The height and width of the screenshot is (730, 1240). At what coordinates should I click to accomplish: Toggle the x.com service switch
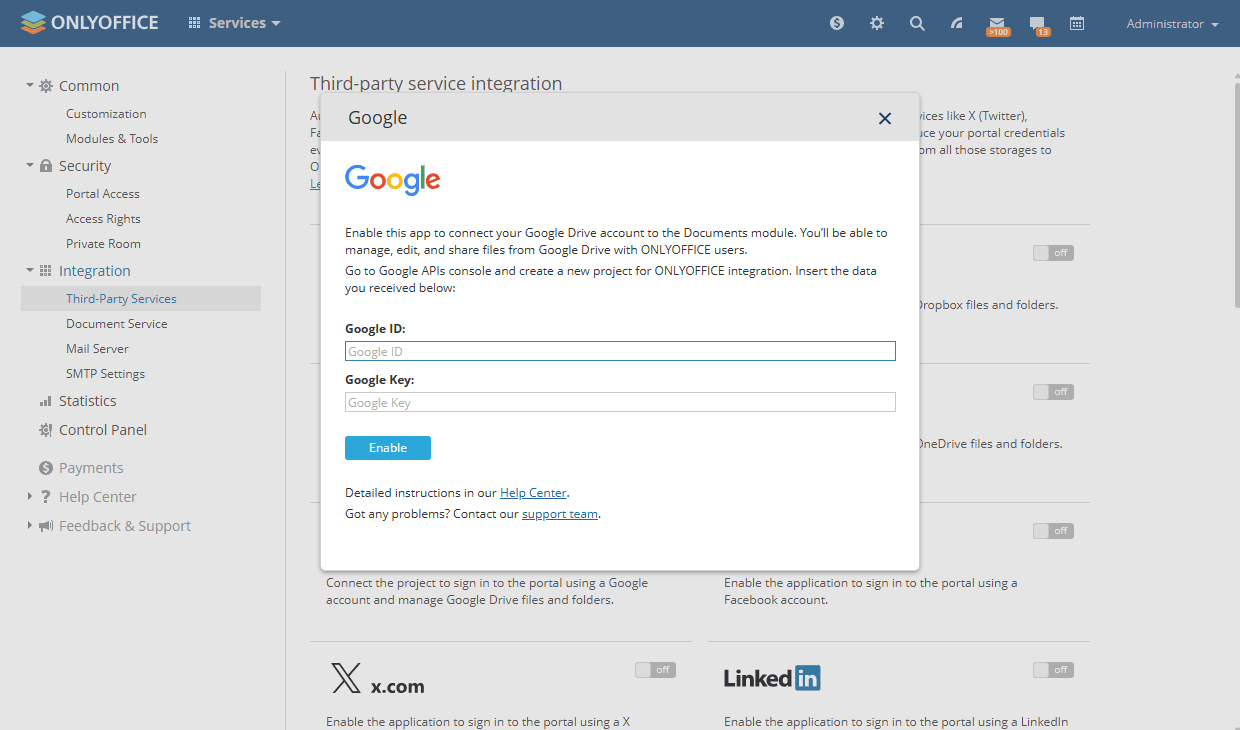pos(655,670)
